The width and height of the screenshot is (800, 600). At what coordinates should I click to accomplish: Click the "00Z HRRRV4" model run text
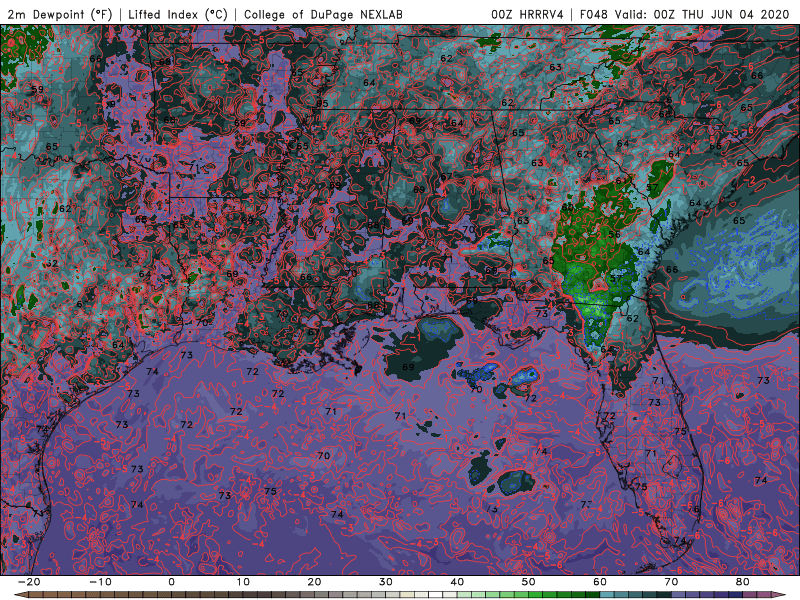click(527, 14)
